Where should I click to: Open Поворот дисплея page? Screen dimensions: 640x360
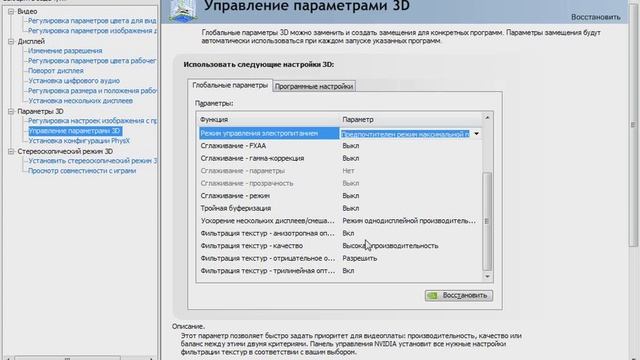(56, 71)
